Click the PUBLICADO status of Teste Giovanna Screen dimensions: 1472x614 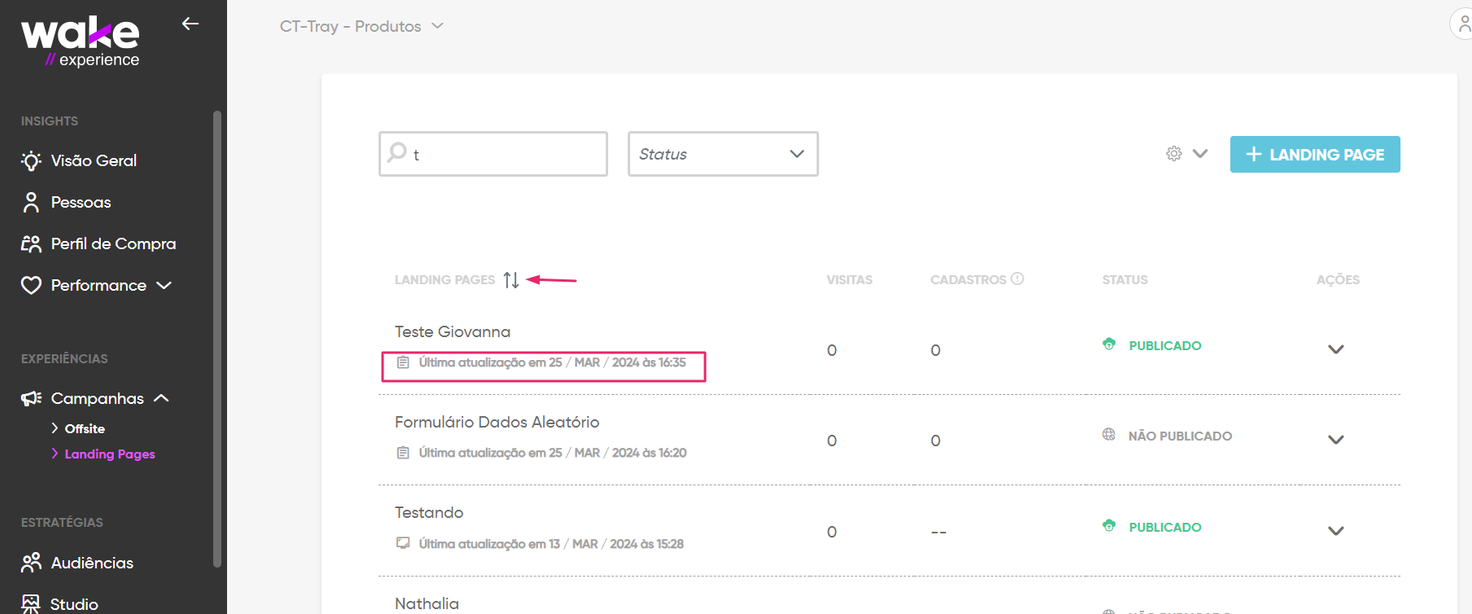[x=1165, y=346]
